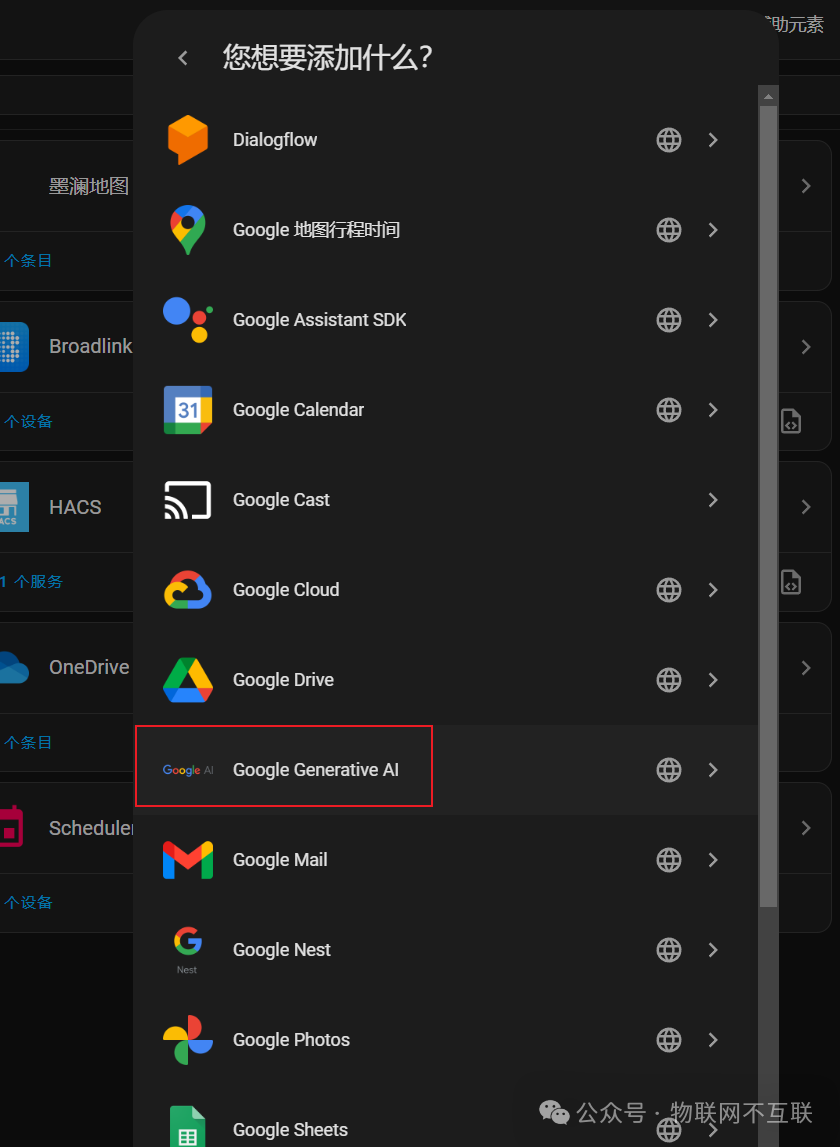Click the Google Cloud logo icon
840x1147 pixels.
point(188,590)
